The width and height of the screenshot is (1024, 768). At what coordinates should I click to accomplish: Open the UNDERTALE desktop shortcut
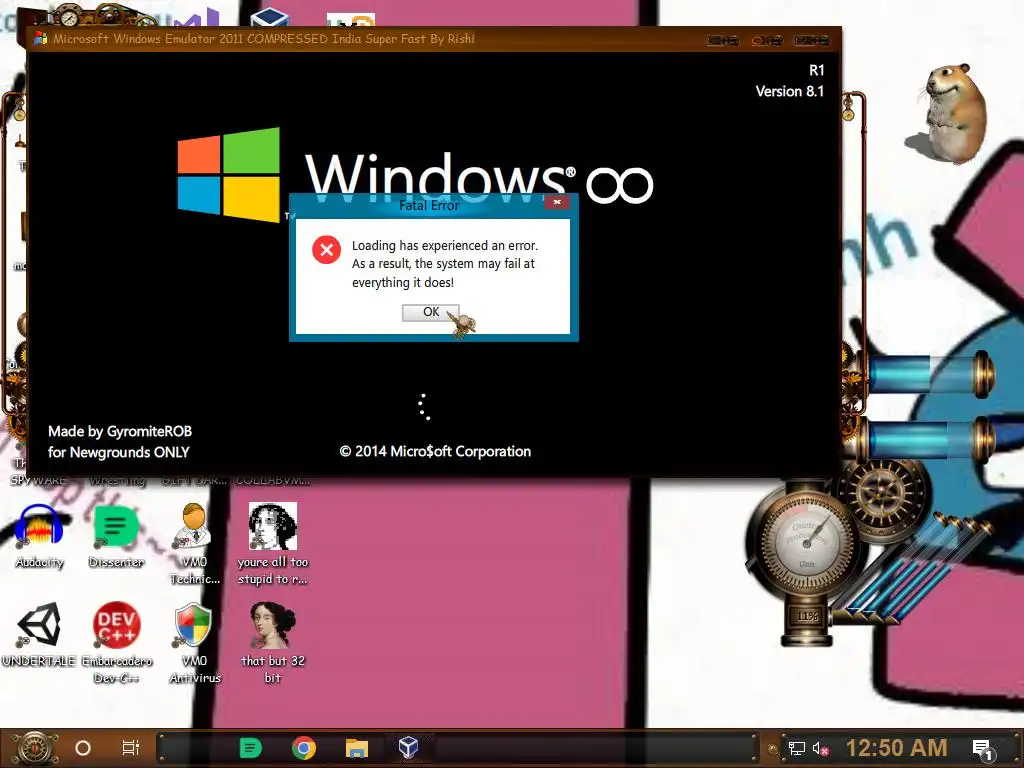click(x=39, y=633)
